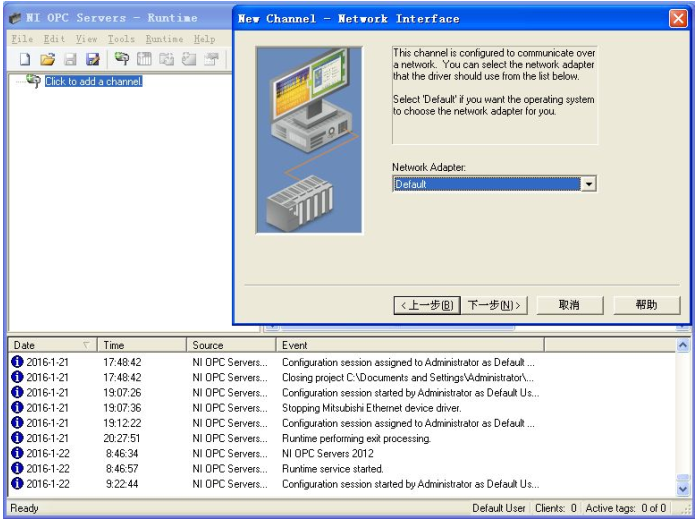Click info icon on the 9:22:44 row
This screenshot has height=520, width=695.
17,483
